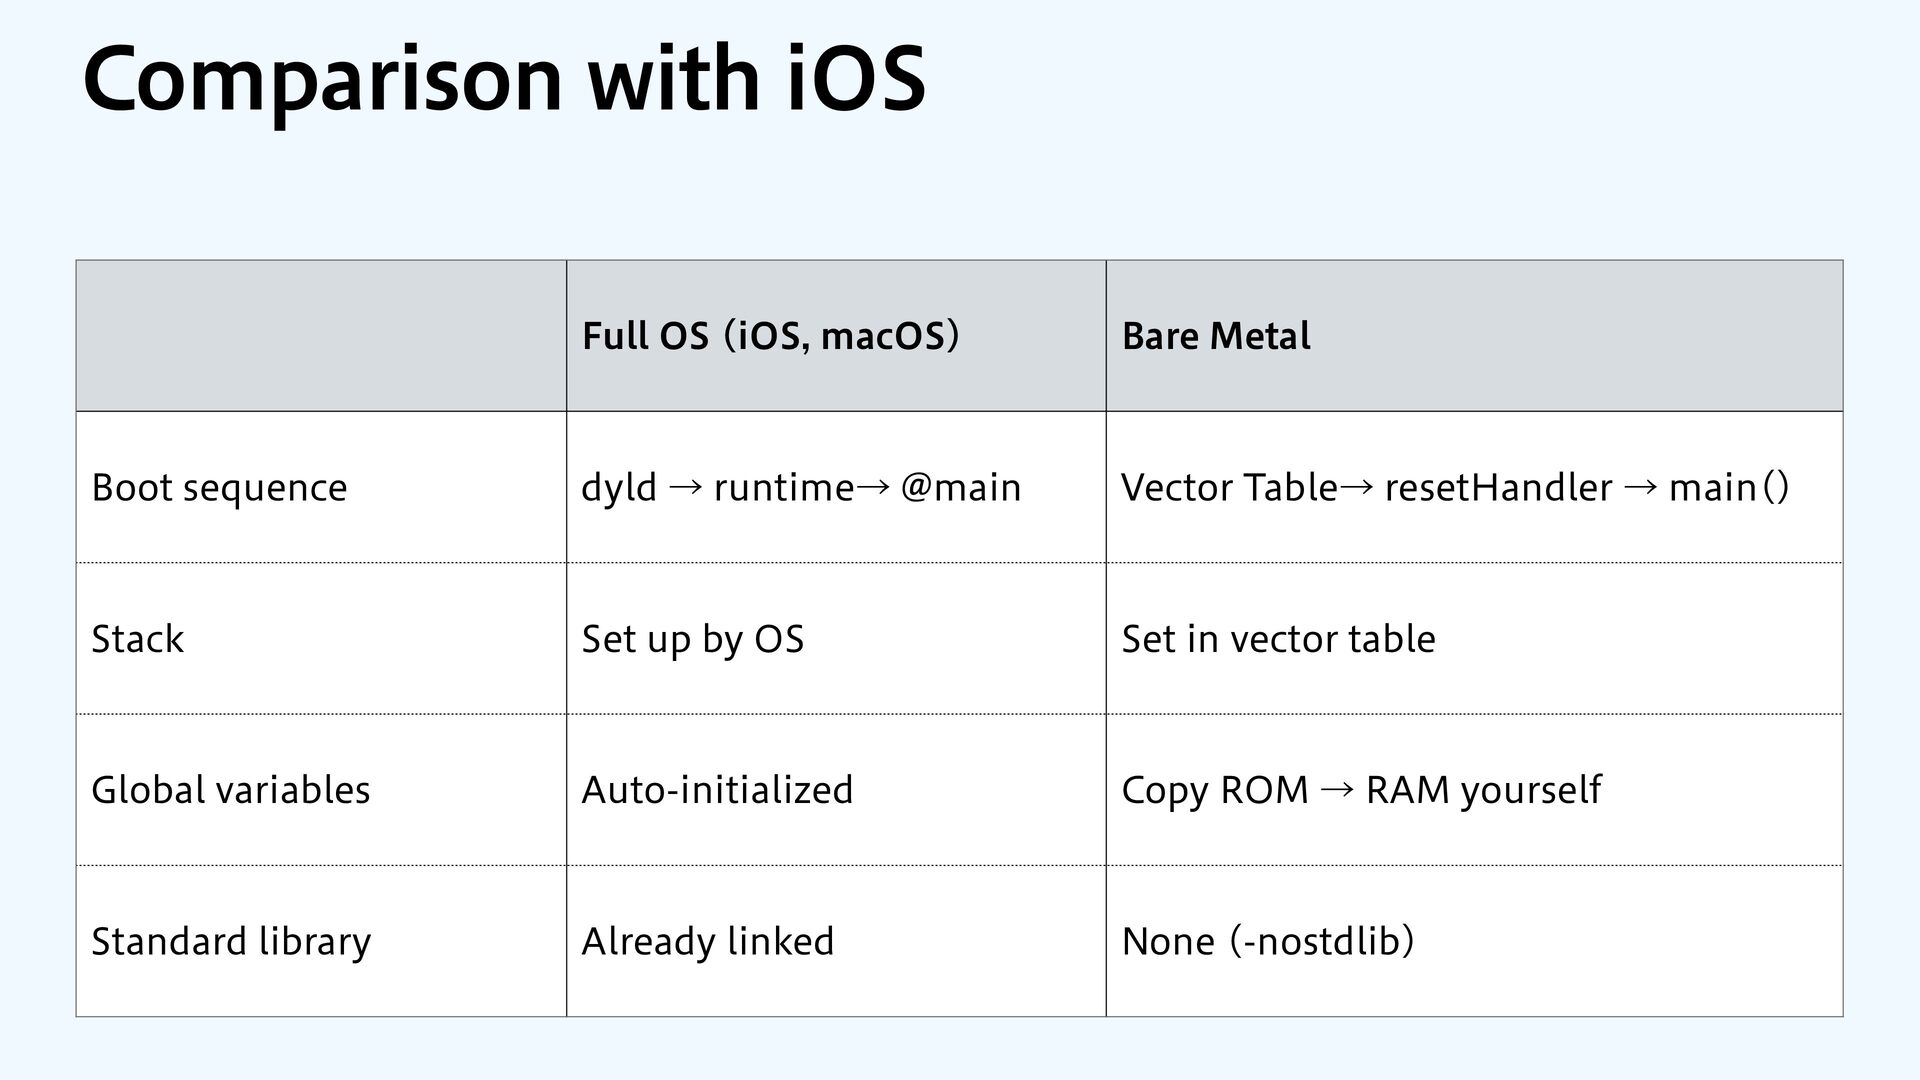
Task: Click the "None (-nostdlib)" cell
Action: click(x=1267, y=941)
